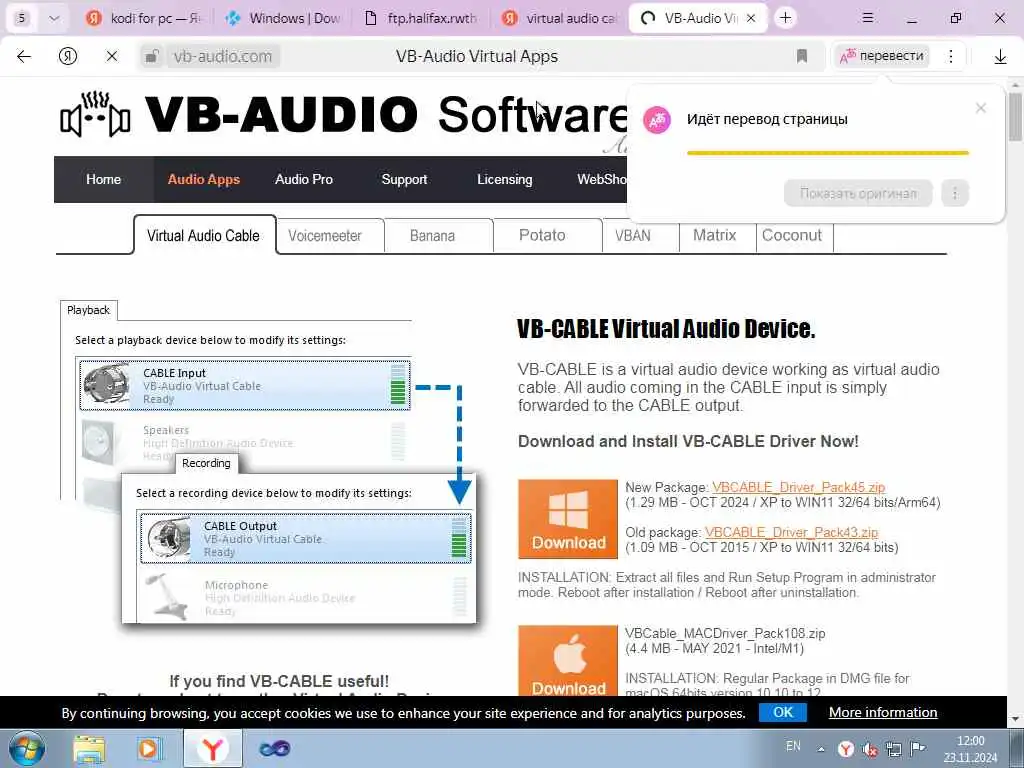Click the Apple macOS Download button
Screen dimensions: 1024x768
point(568,661)
